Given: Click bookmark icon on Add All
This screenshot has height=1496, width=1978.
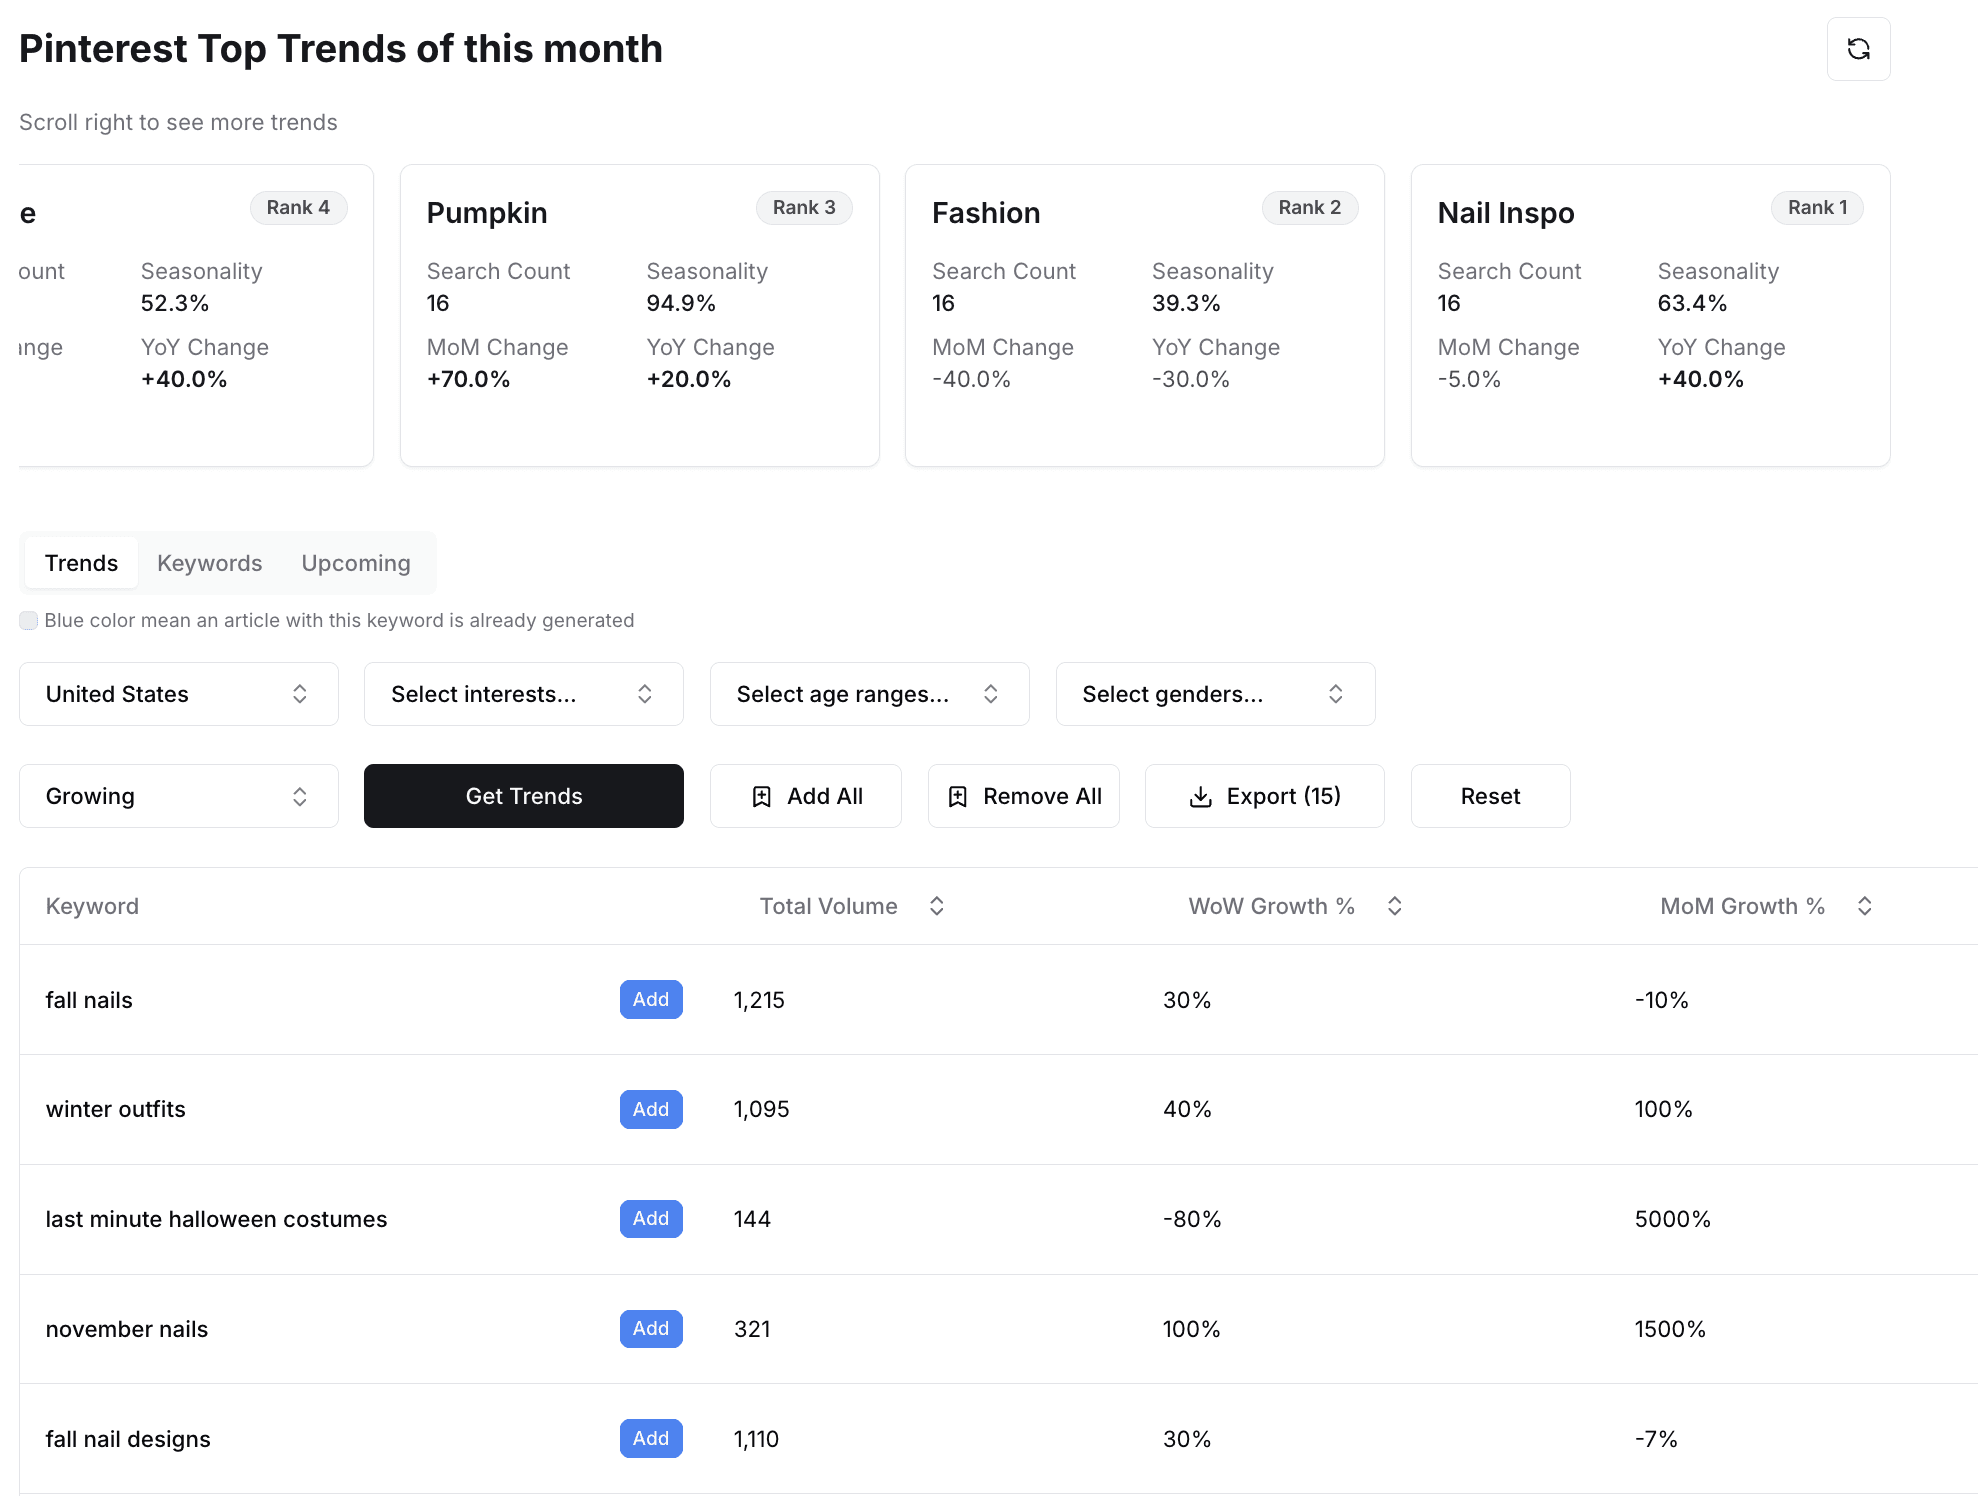Looking at the screenshot, I should pyautogui.click(x=762, y=797).
